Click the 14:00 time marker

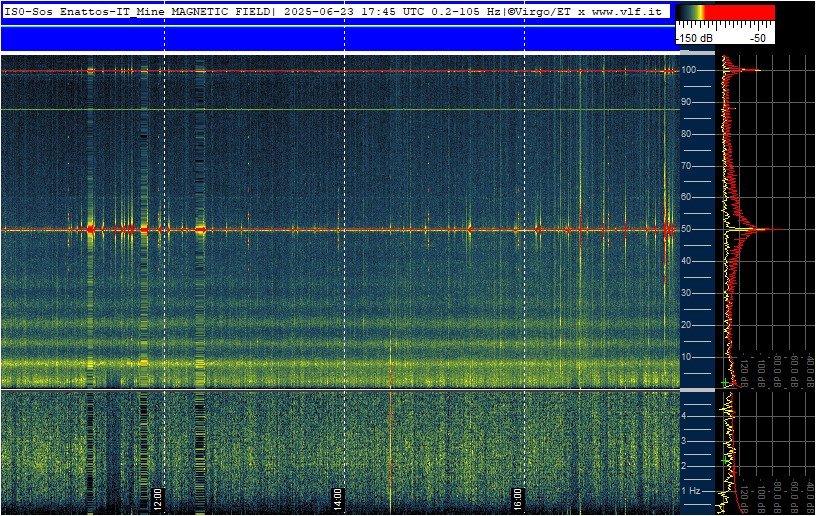(337, 500)
